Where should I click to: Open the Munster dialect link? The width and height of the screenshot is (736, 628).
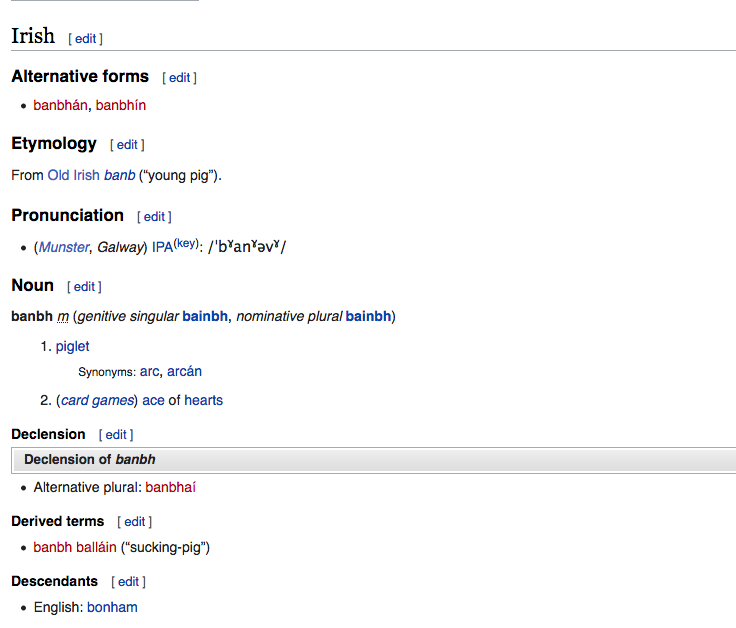[64, 247]
